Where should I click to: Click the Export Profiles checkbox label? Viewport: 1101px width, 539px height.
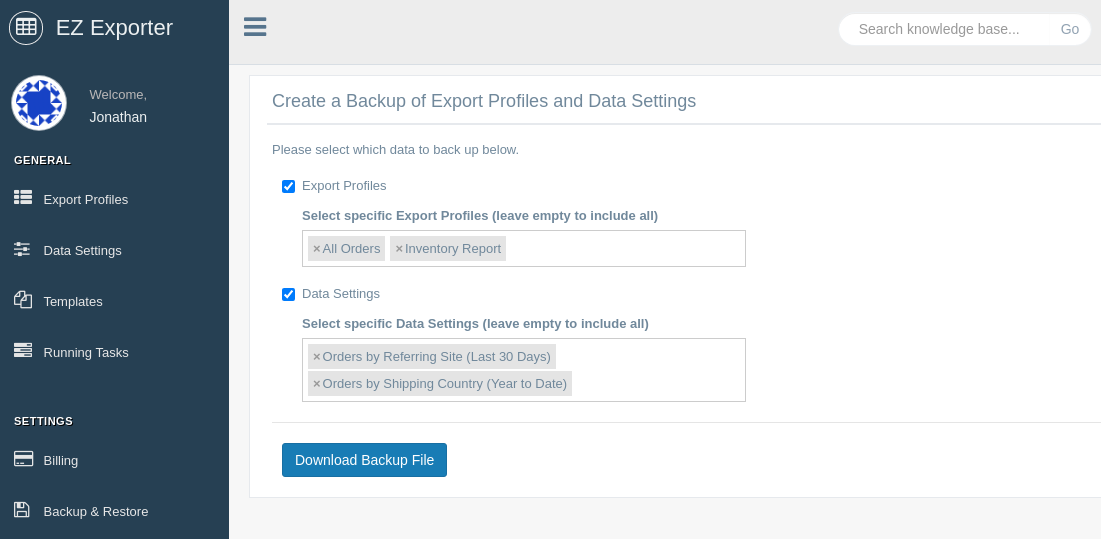[x=344, y=186]
